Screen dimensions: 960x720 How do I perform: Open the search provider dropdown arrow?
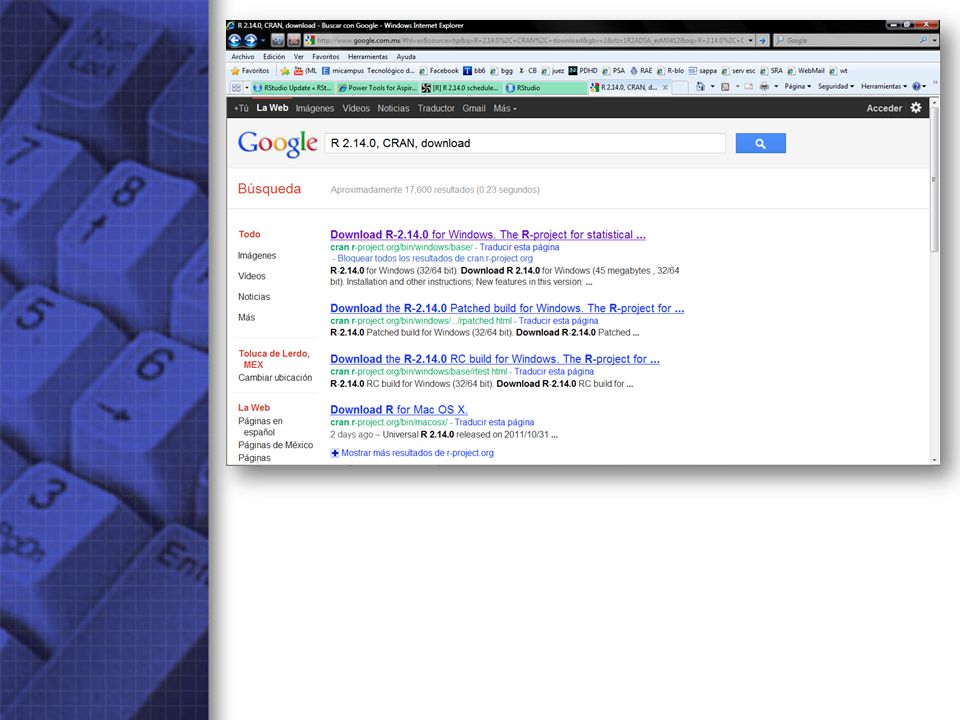[x=934, y=40]
